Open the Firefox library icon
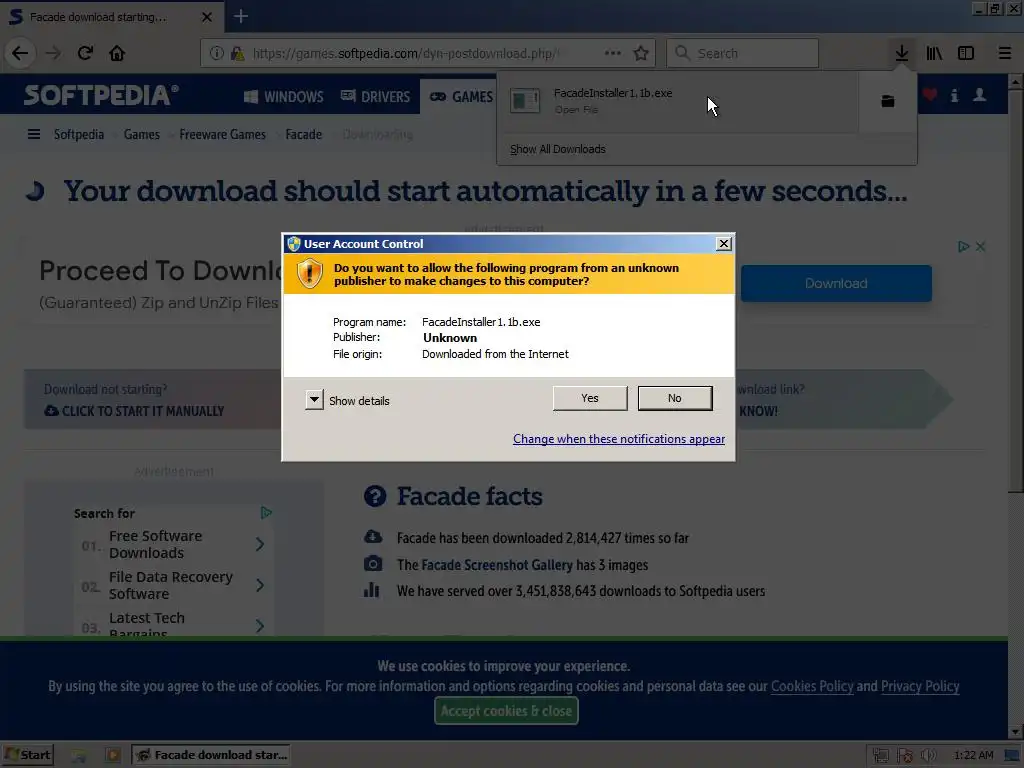The image size is (1024, 768). 934,53
